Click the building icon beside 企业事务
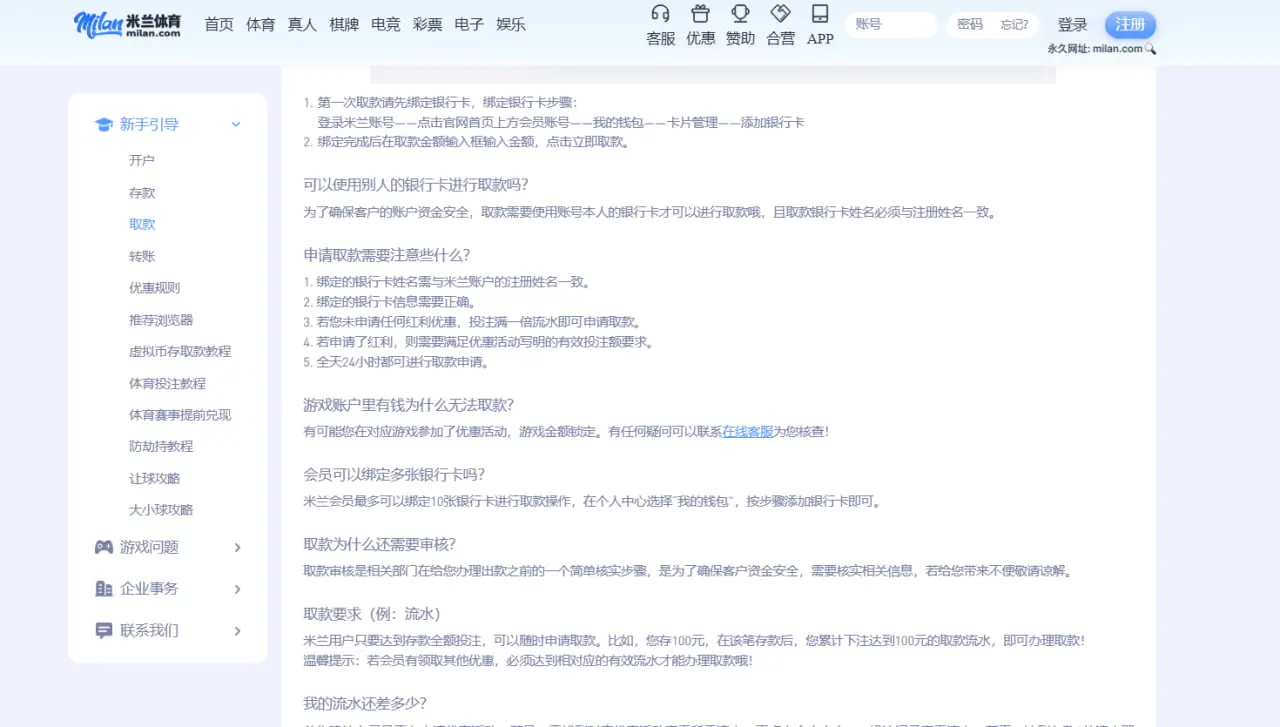The width and height of the screenshot is (1280, 727). tap(104, 588)
